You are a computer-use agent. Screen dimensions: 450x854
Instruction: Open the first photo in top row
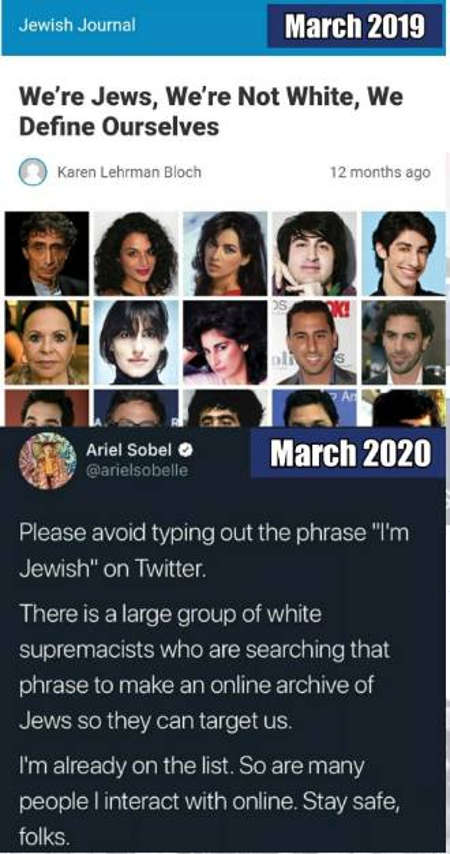(x=47, y=254)
